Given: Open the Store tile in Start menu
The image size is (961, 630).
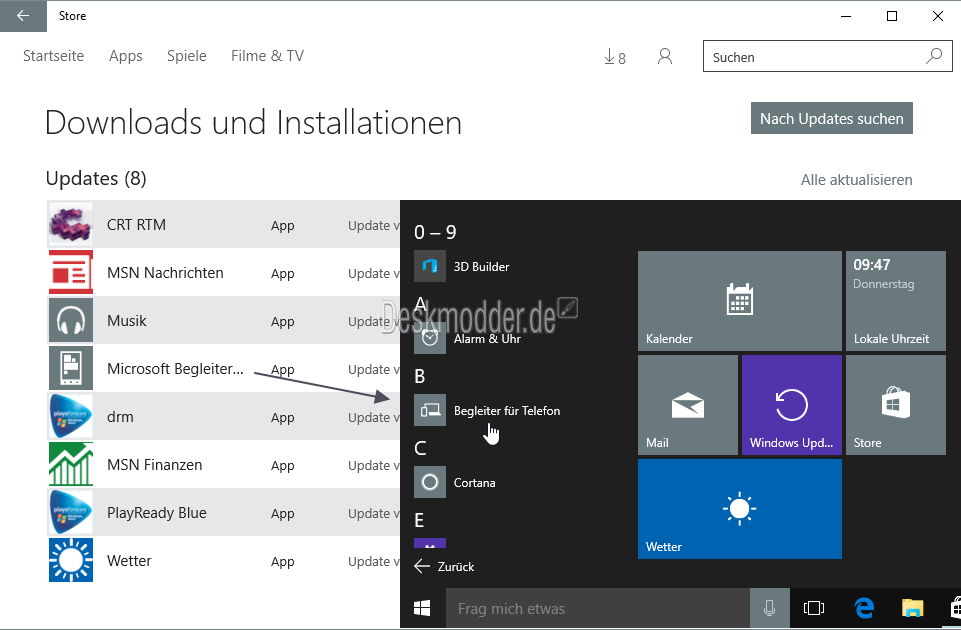Looking at the screenshot, I should pyautogui.click(x=895, y=405).
